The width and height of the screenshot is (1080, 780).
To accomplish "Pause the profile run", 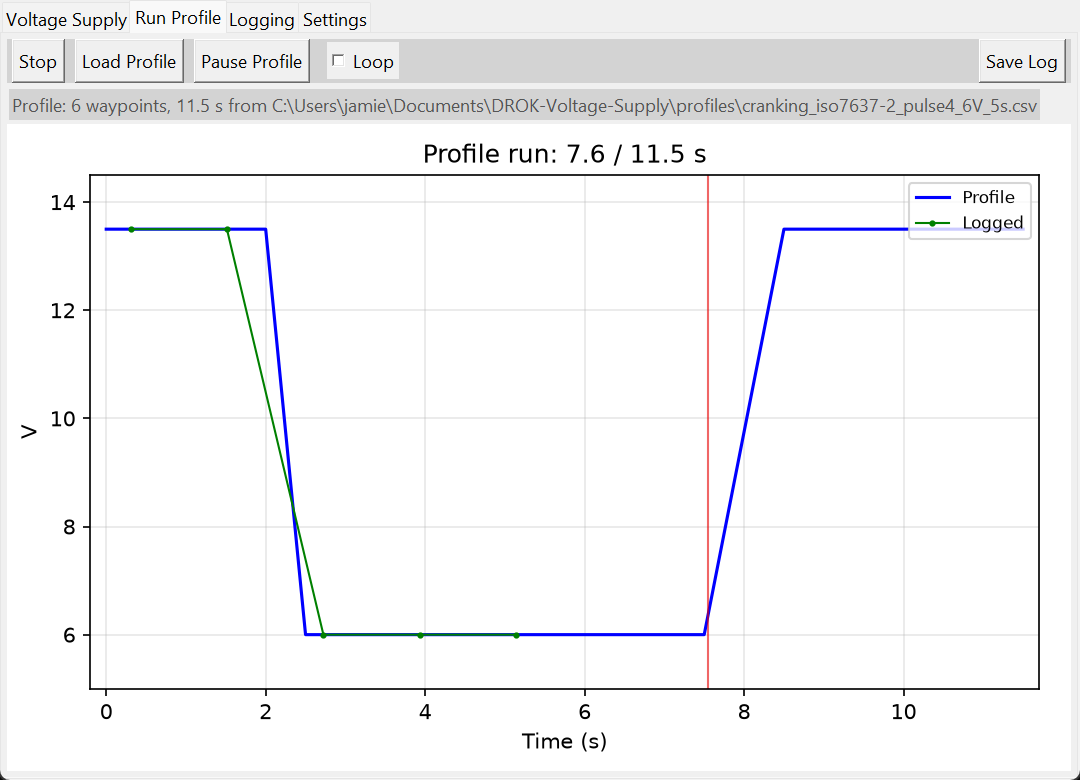I will click(251, 61).
